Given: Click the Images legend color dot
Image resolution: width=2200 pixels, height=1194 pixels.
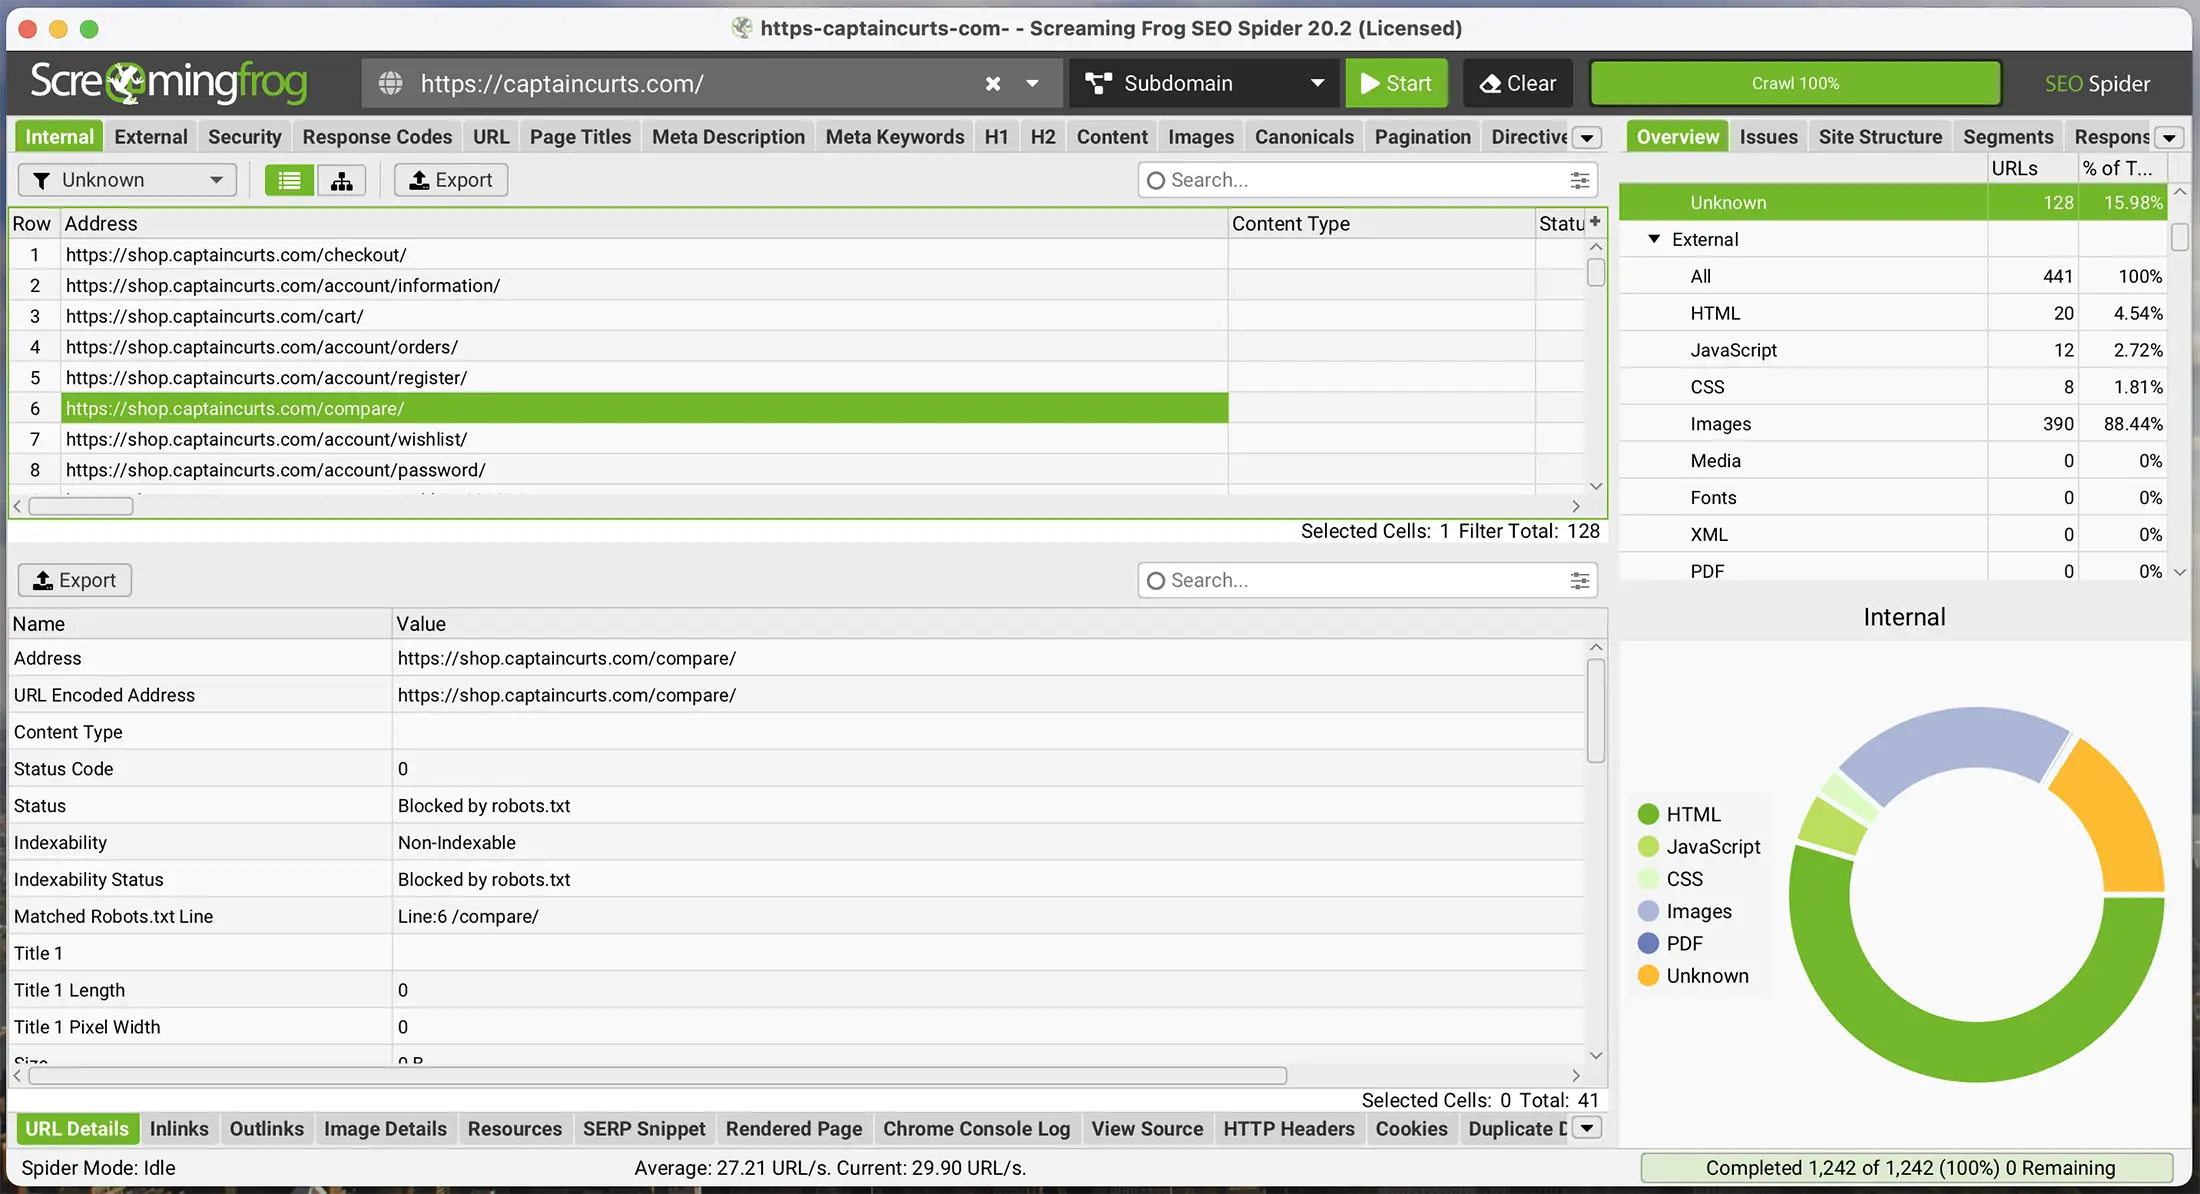Looking at the screenshot, I should pos(1649,911).
